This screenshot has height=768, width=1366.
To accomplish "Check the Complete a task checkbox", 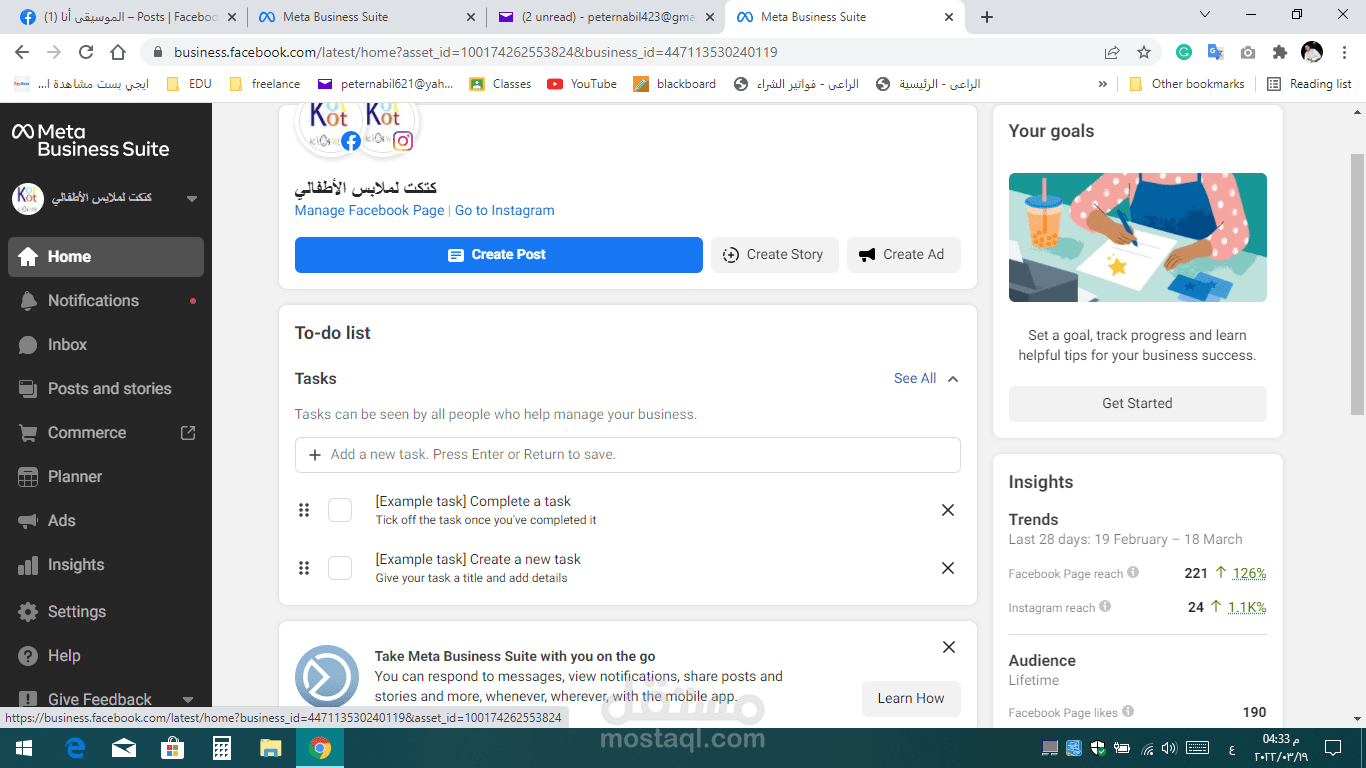I will (340, 510).
